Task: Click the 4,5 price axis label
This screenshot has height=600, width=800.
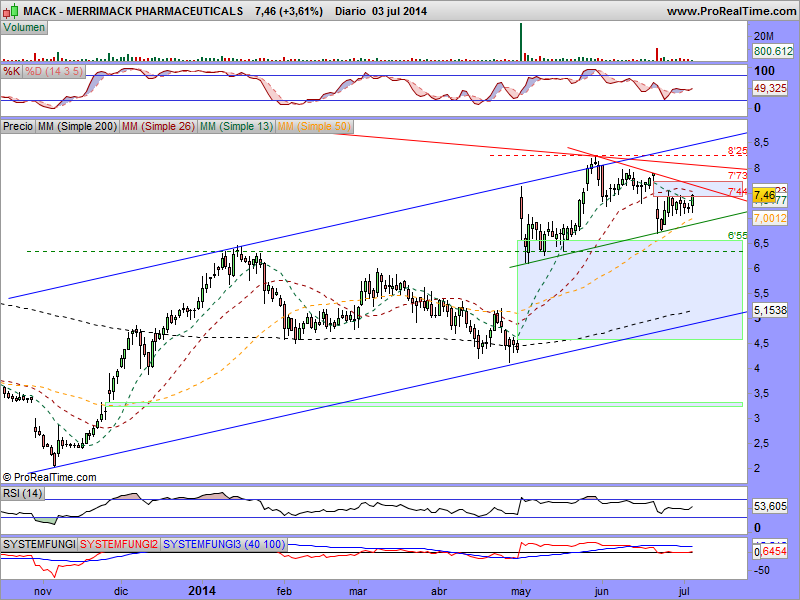Action: pos(761,343)
